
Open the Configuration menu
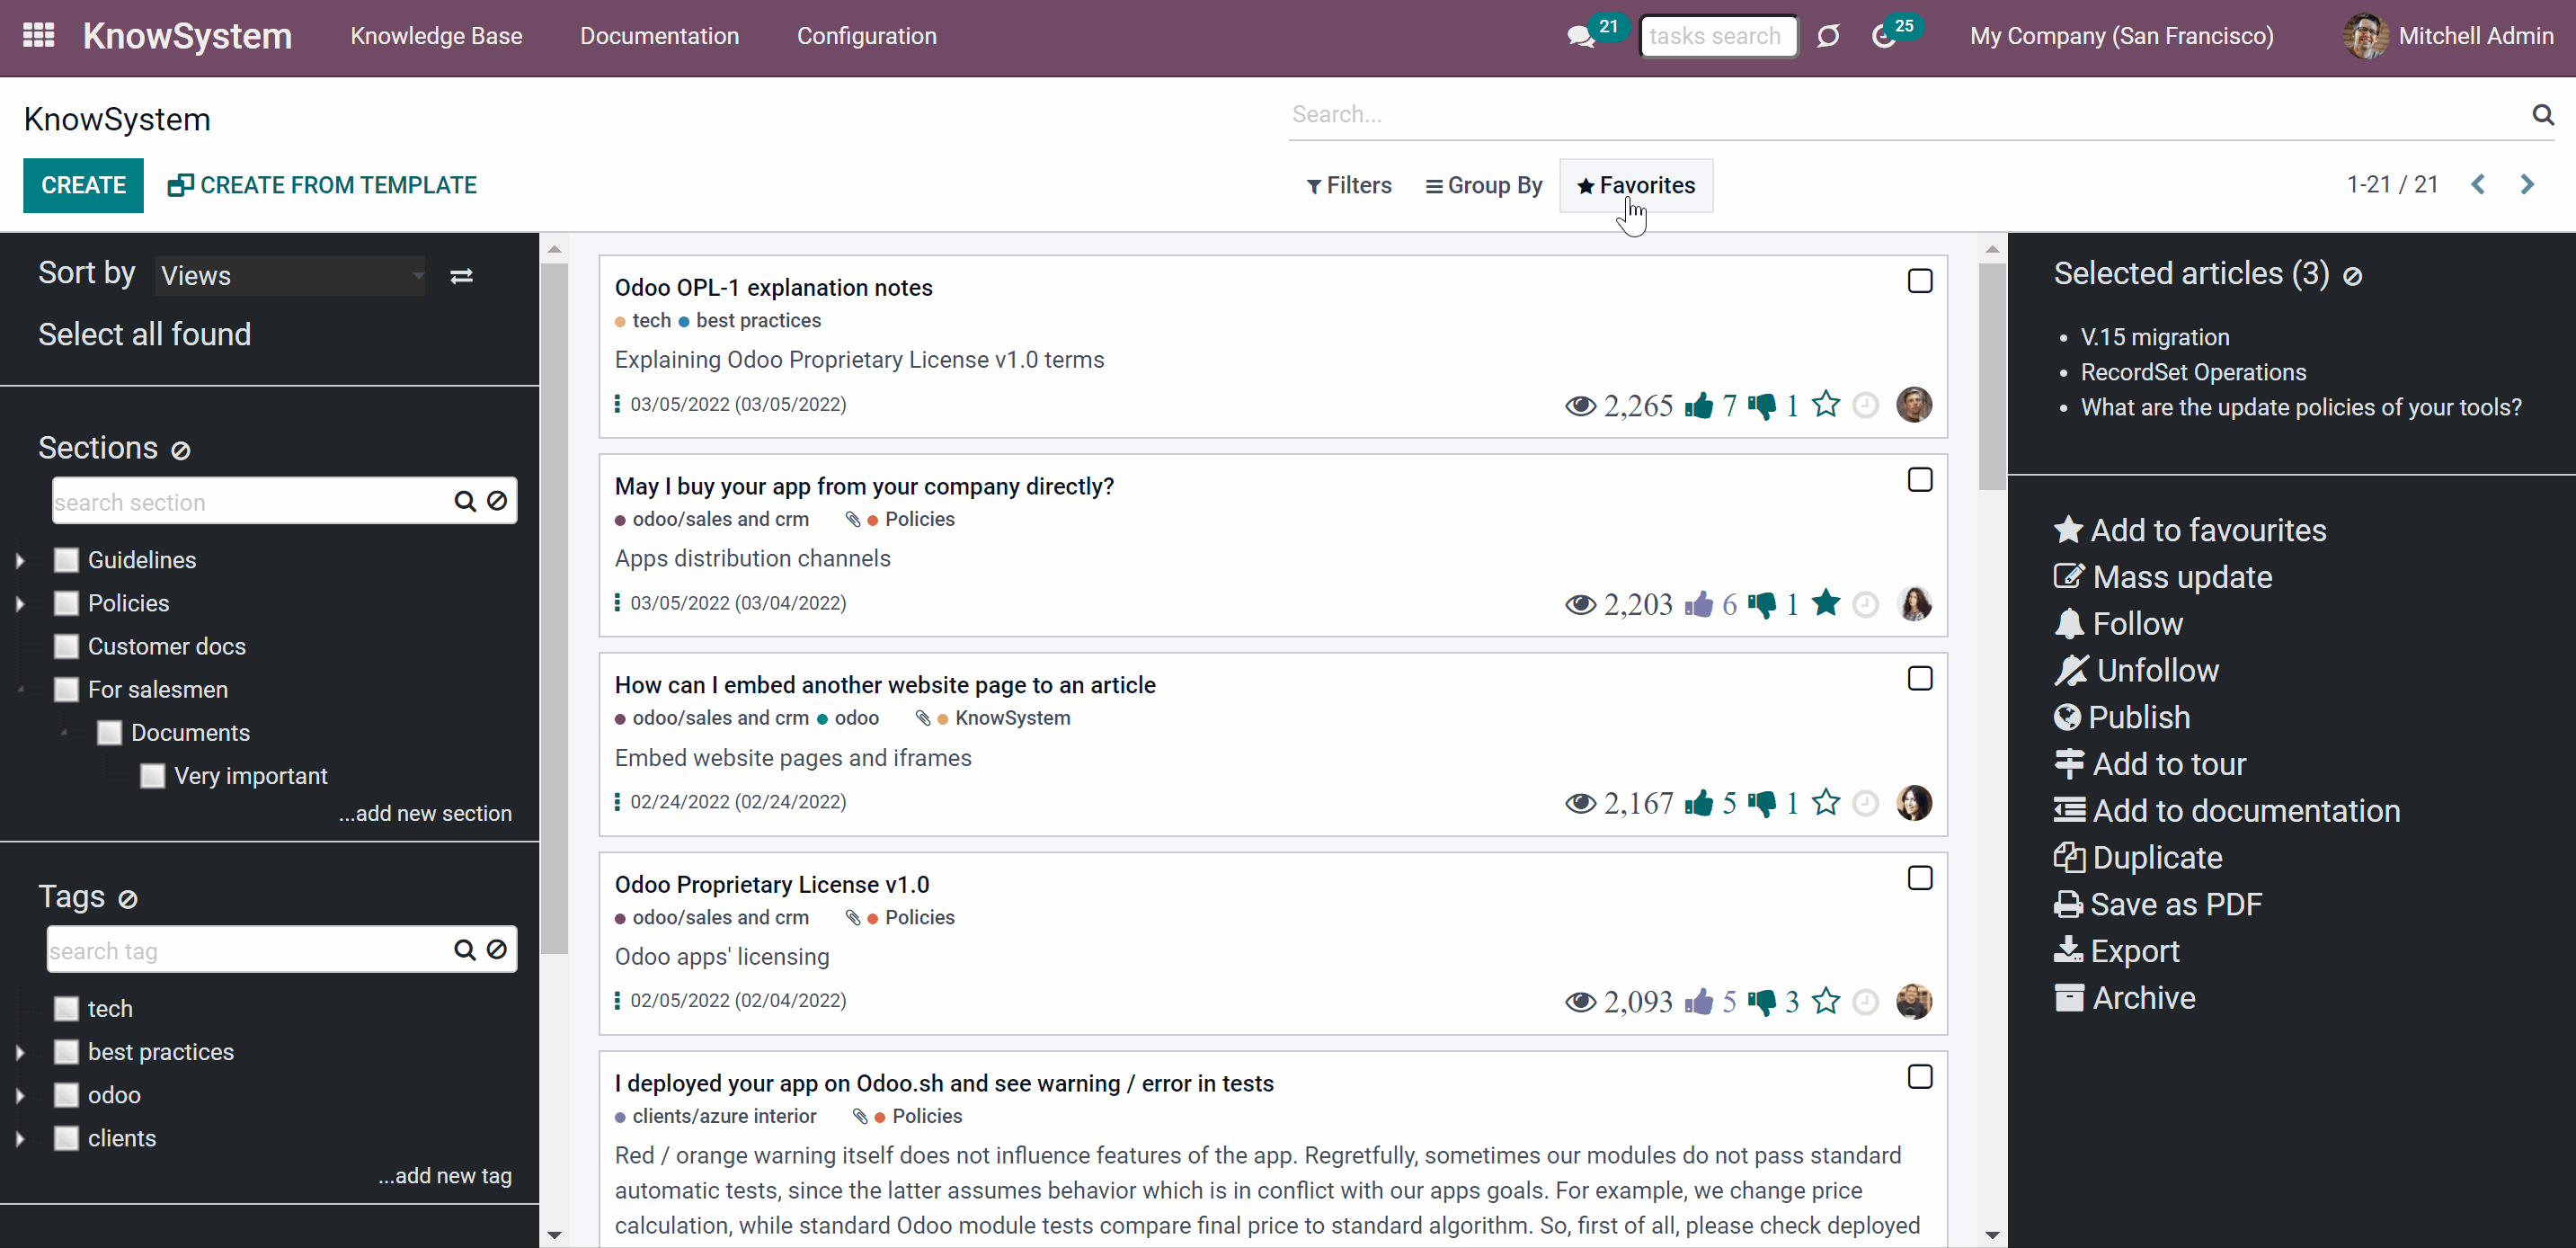click(866, 37)
